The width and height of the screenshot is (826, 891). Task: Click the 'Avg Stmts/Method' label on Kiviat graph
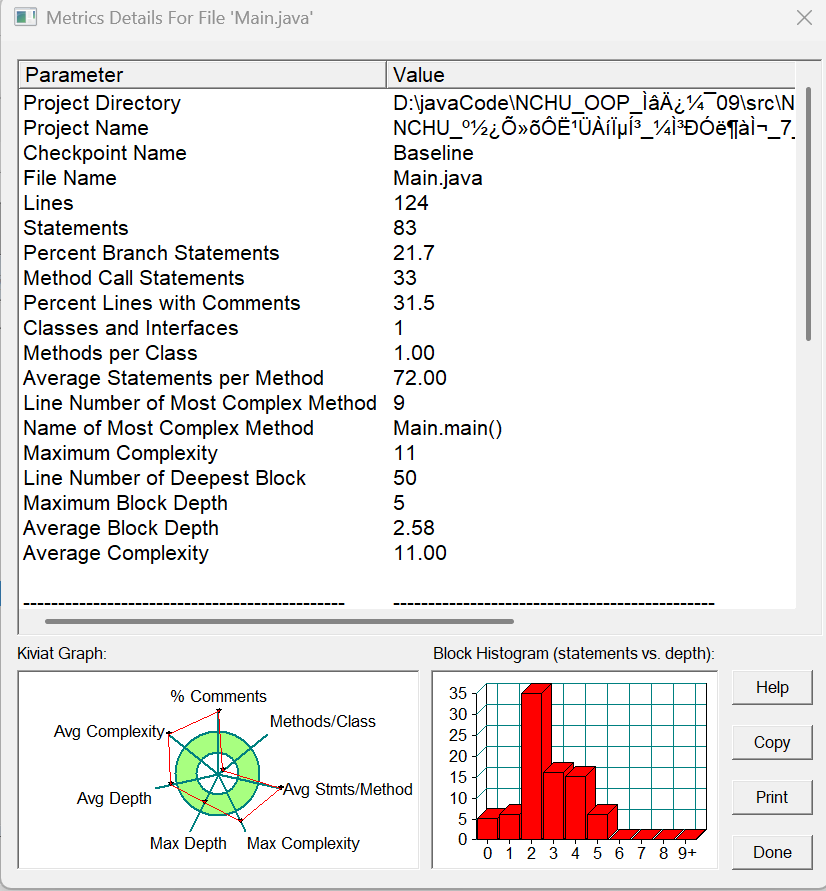[x=348, y=789]
